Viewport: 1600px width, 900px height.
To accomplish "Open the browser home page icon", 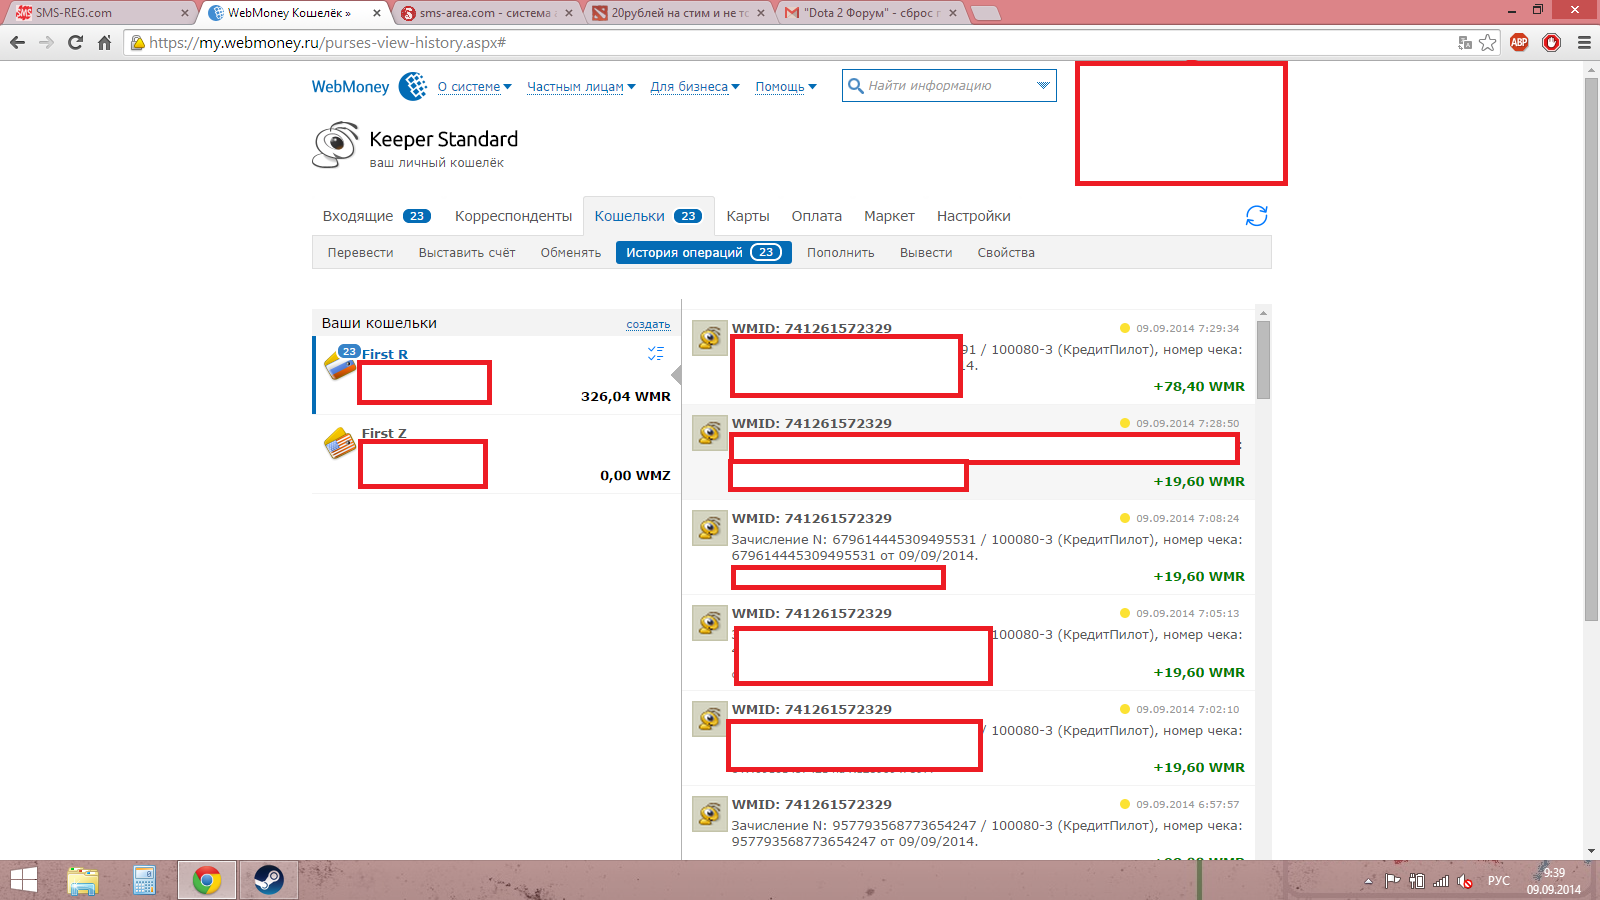I will [104, 42].
